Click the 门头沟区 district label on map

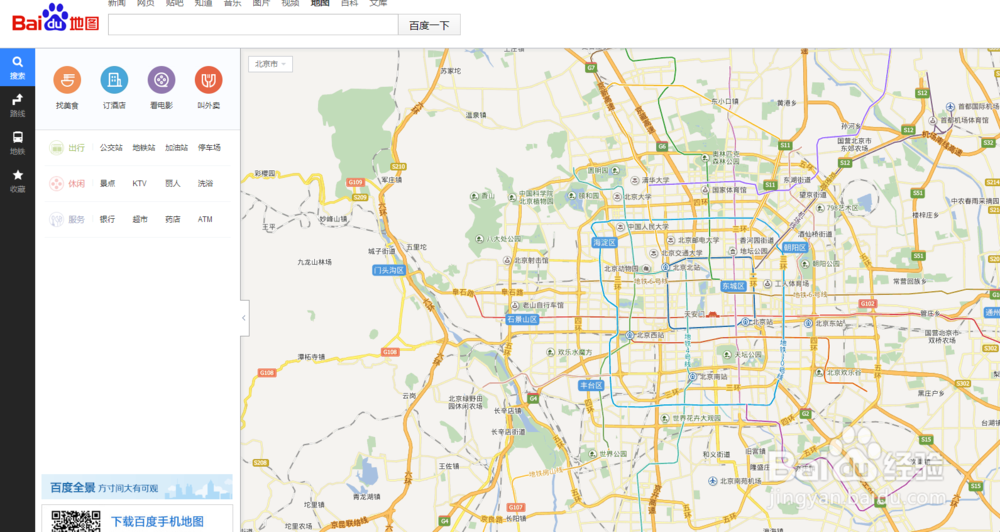coord(389,270)
